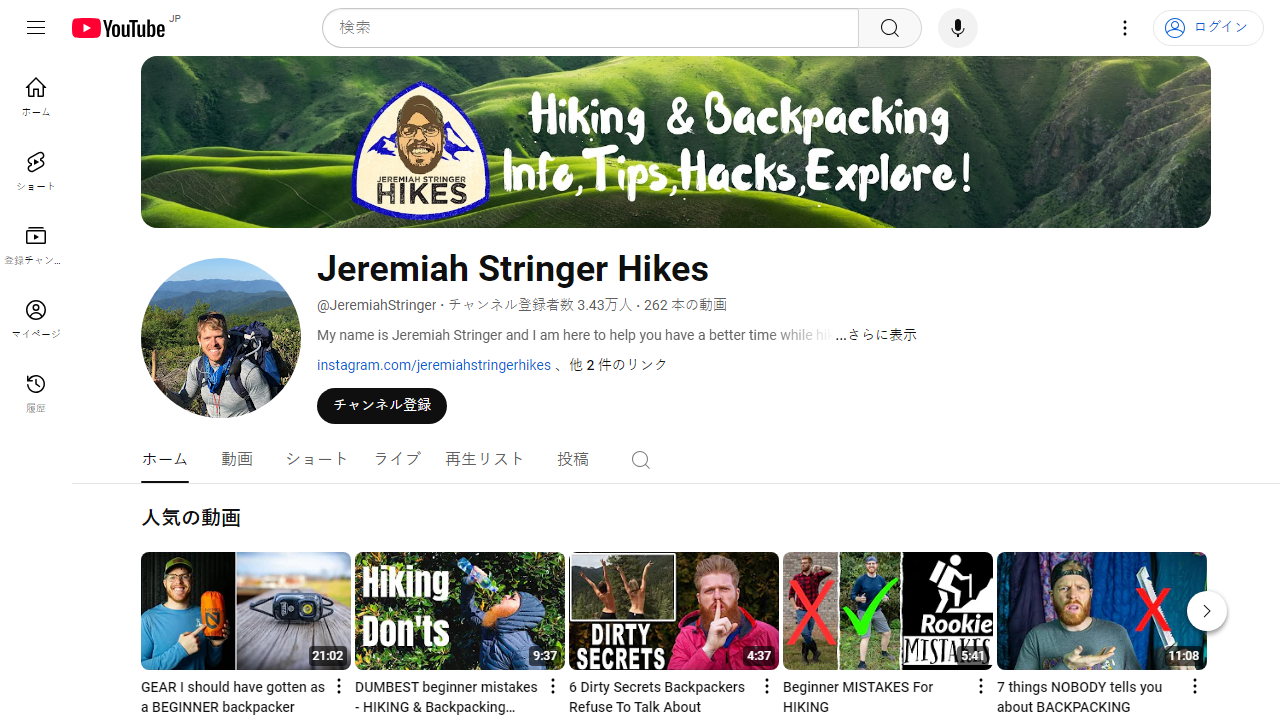Click the @JeremiahStringer handle text
The image size is (1280, 720).
click(x=377, y=305)
